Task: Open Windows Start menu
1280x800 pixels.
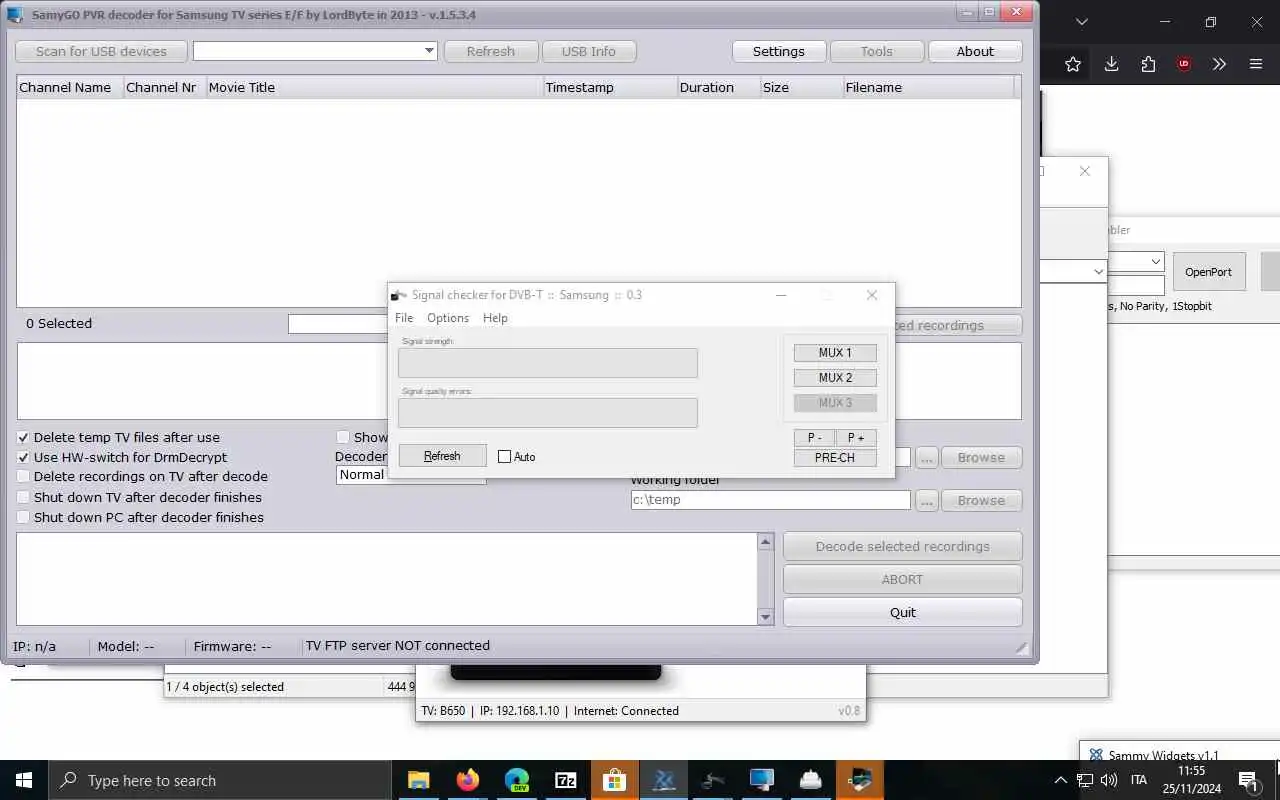Action: click(x=24, y=780)
